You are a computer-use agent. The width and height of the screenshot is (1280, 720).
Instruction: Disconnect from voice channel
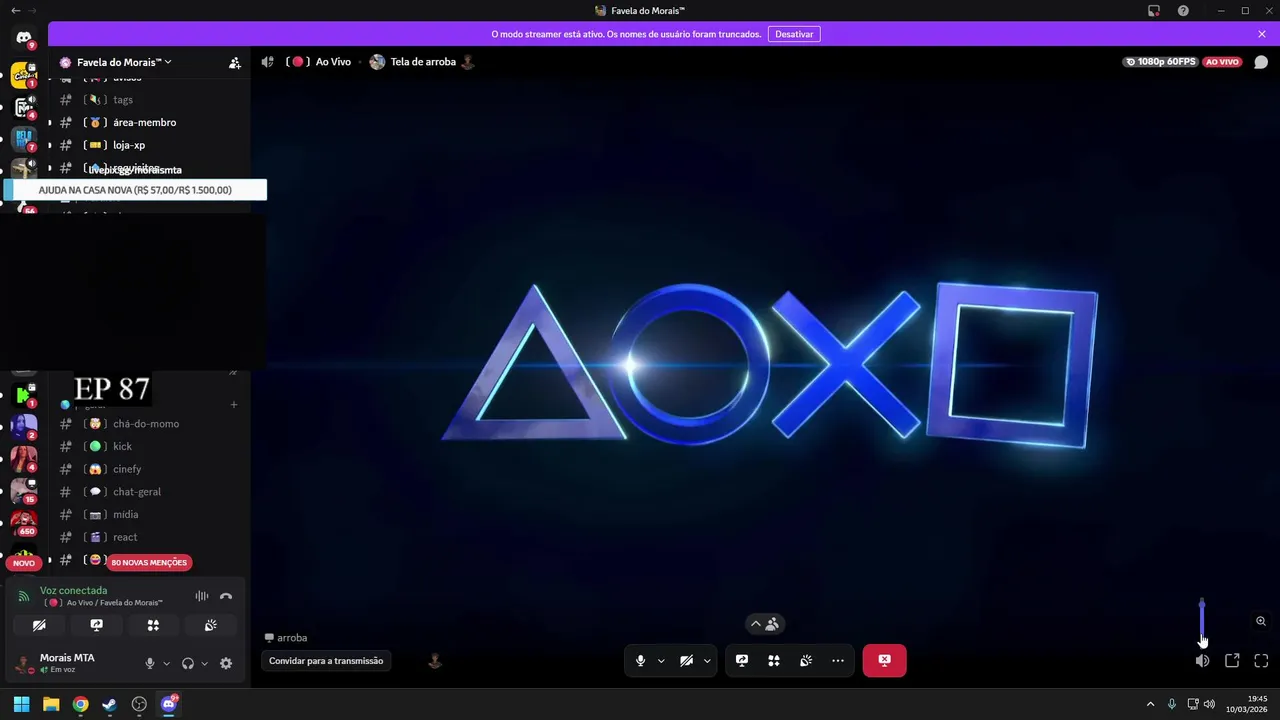(226, 596)
